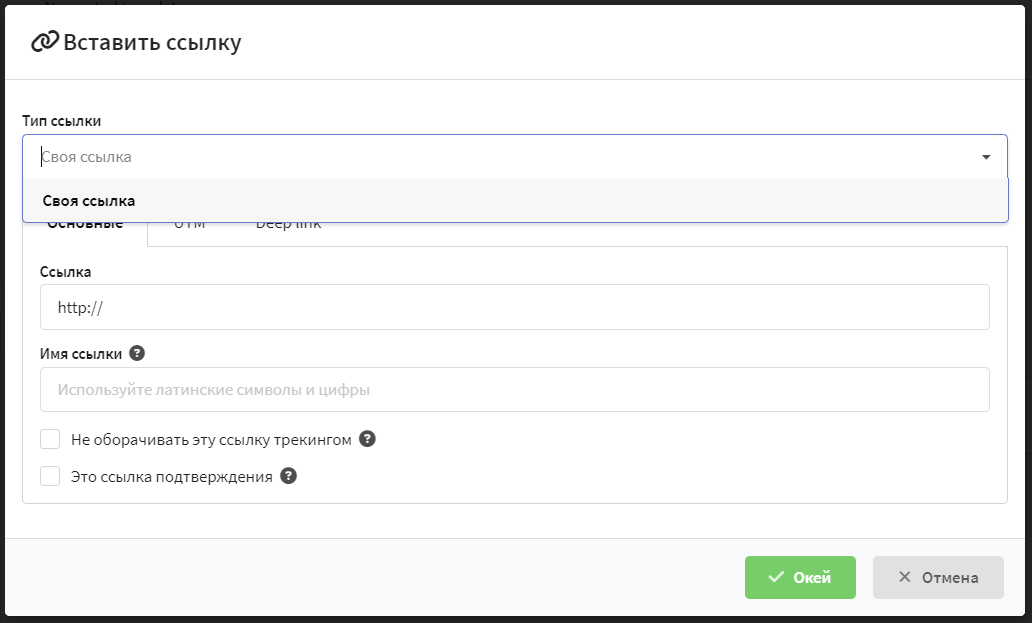
Task: Click the Имя ссылки text field
Action: click(x=514, y=390)
